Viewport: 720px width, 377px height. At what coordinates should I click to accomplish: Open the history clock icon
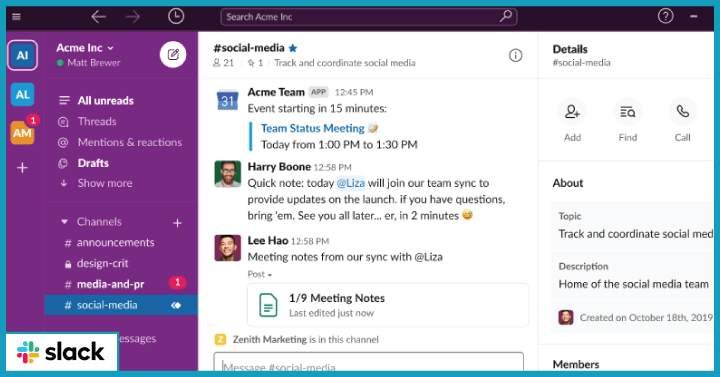coord(176,17)
